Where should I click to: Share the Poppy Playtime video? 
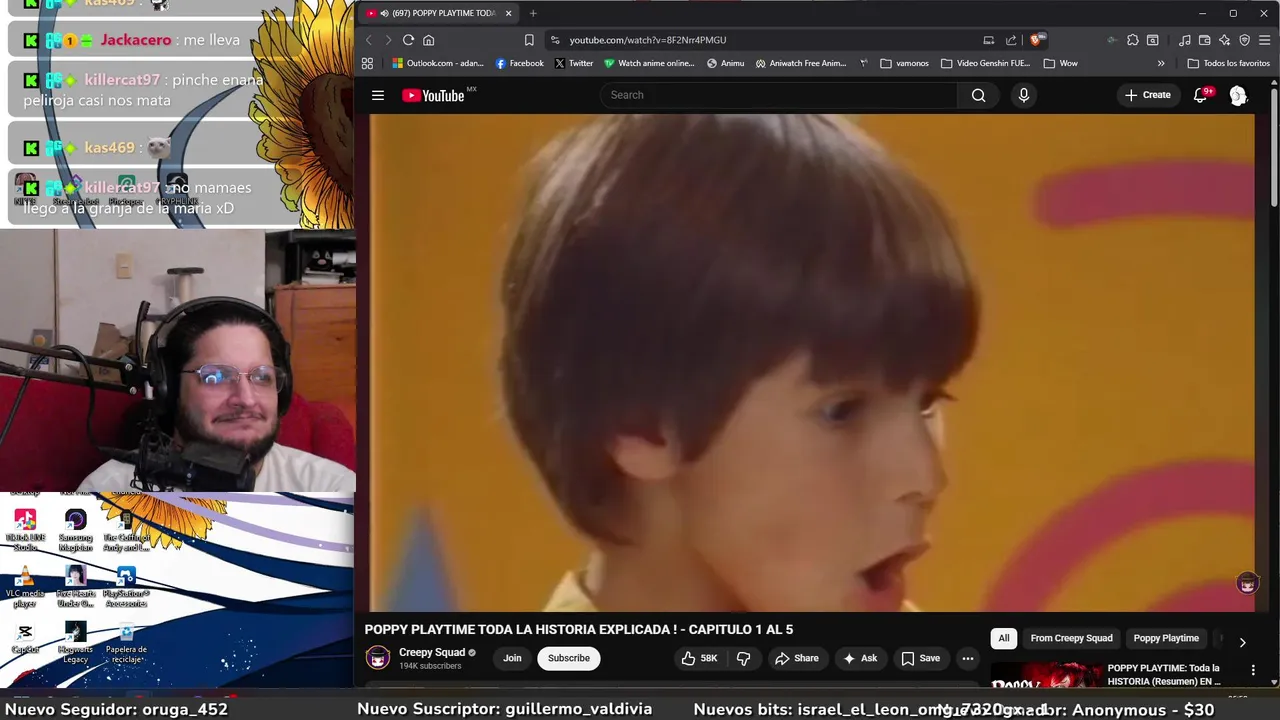pos(796,658)
